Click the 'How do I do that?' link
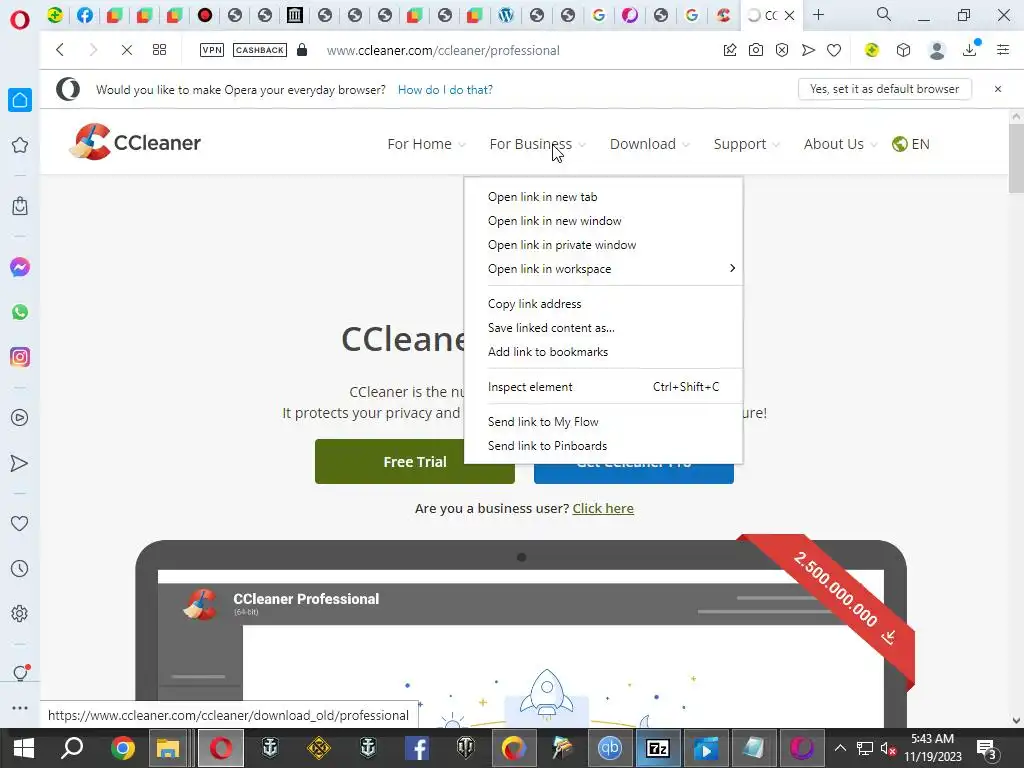1024x768 pixels. 445,89
